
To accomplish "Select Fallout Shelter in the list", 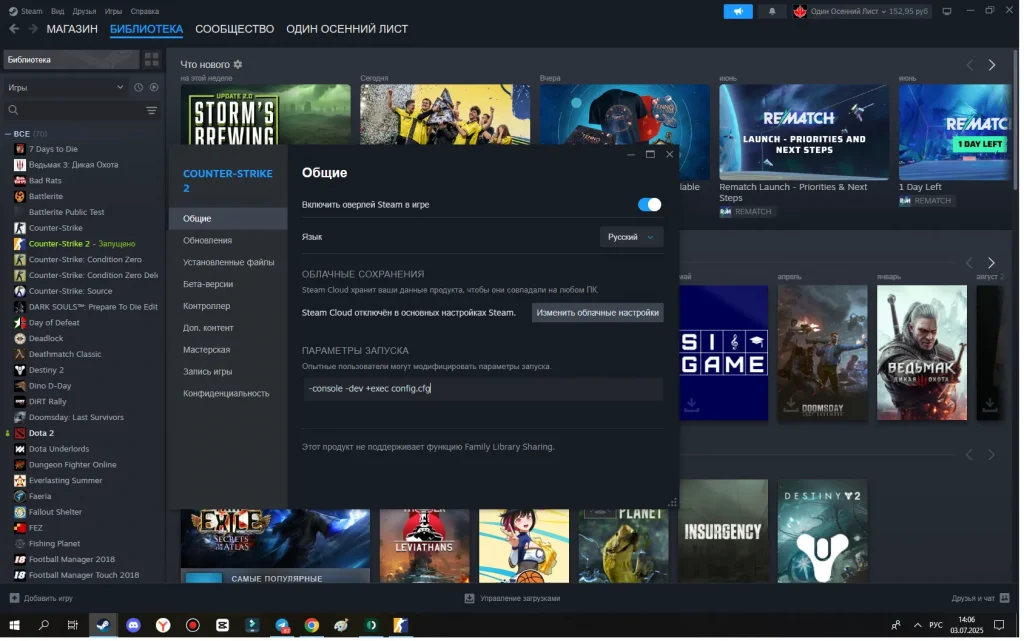I will coord(54,514).
